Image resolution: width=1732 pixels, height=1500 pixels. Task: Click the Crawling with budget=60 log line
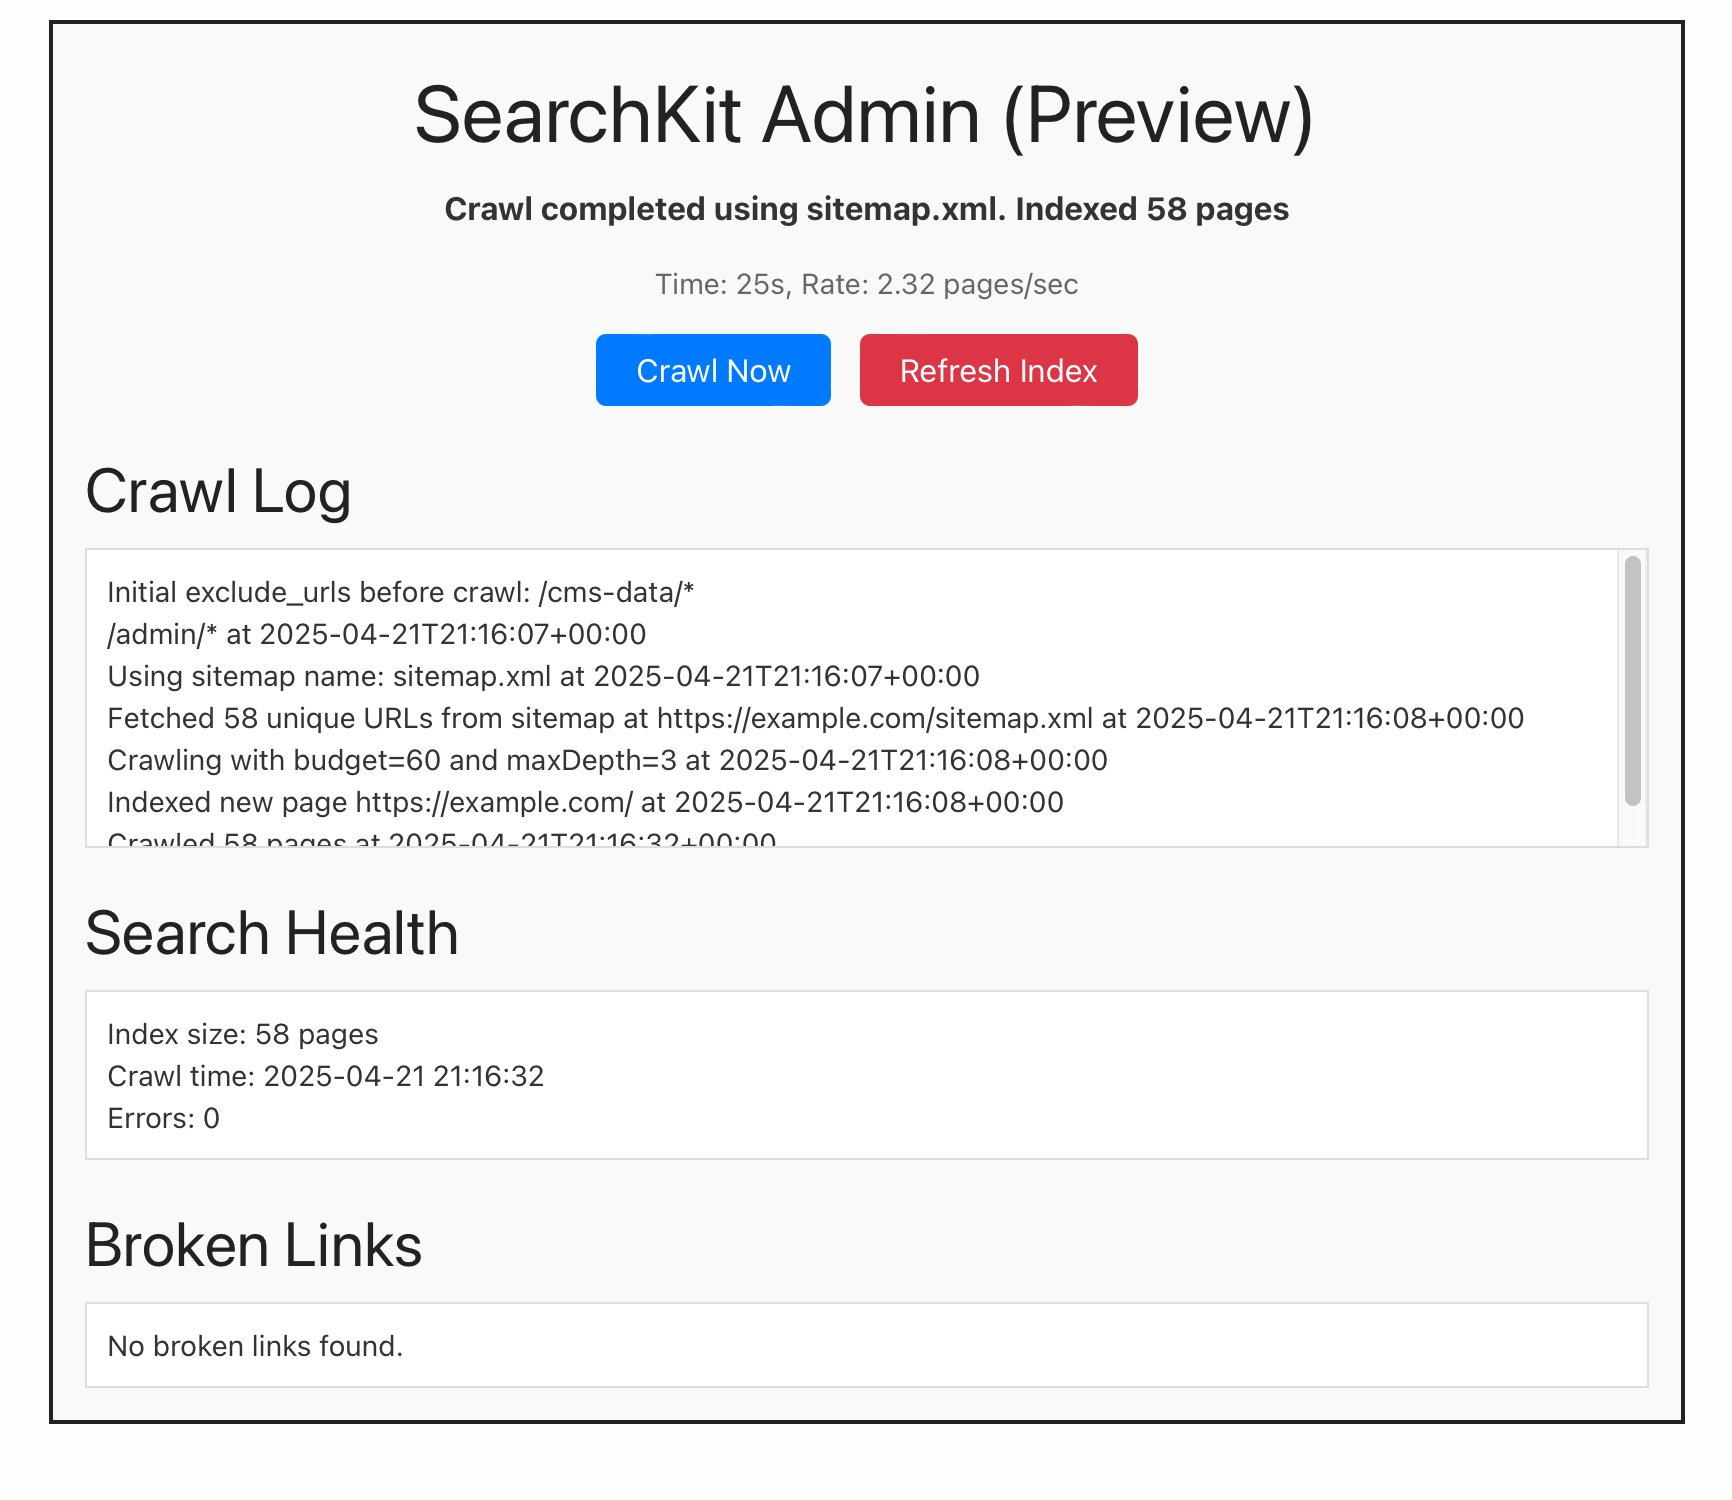click(x=607, y=760)
